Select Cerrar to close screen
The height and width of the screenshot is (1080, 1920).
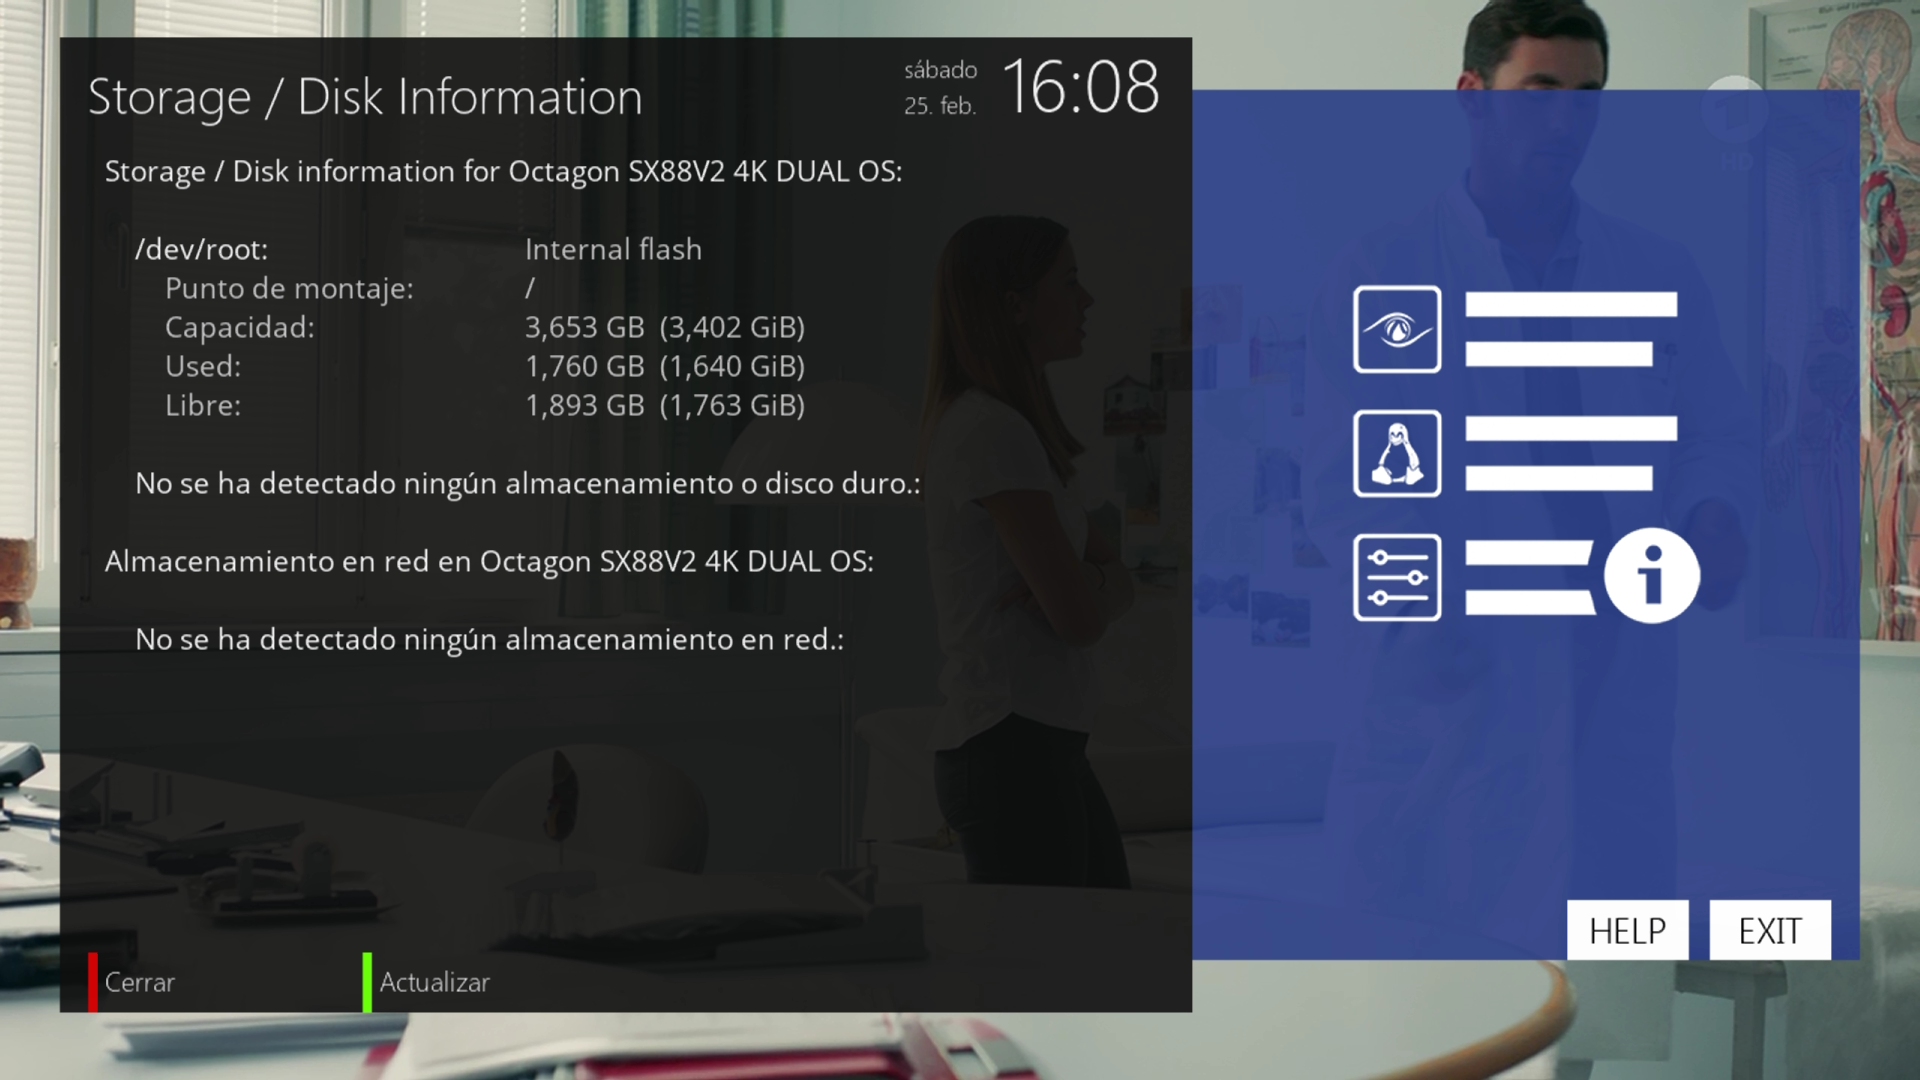coord(139,982)
